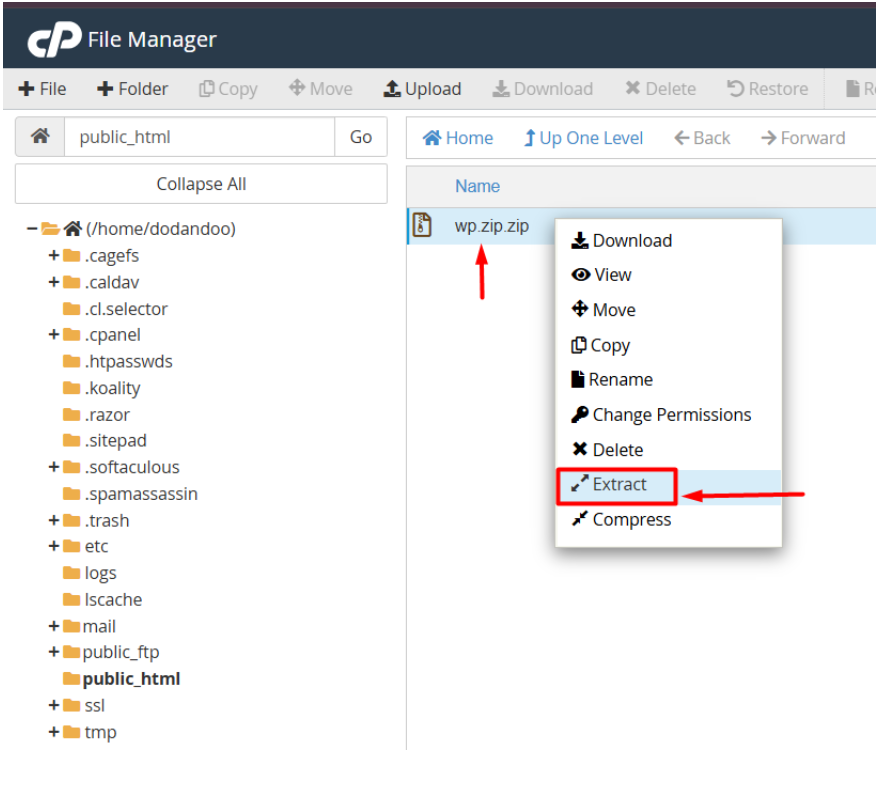
Task: Select Change Permissions from context menu
Action: click(671, 414)
